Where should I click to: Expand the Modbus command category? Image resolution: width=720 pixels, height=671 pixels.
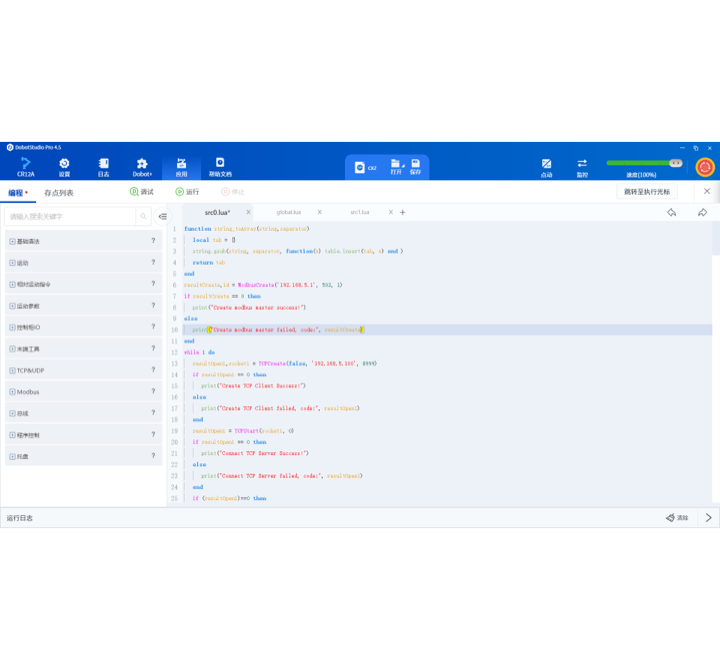12,392
